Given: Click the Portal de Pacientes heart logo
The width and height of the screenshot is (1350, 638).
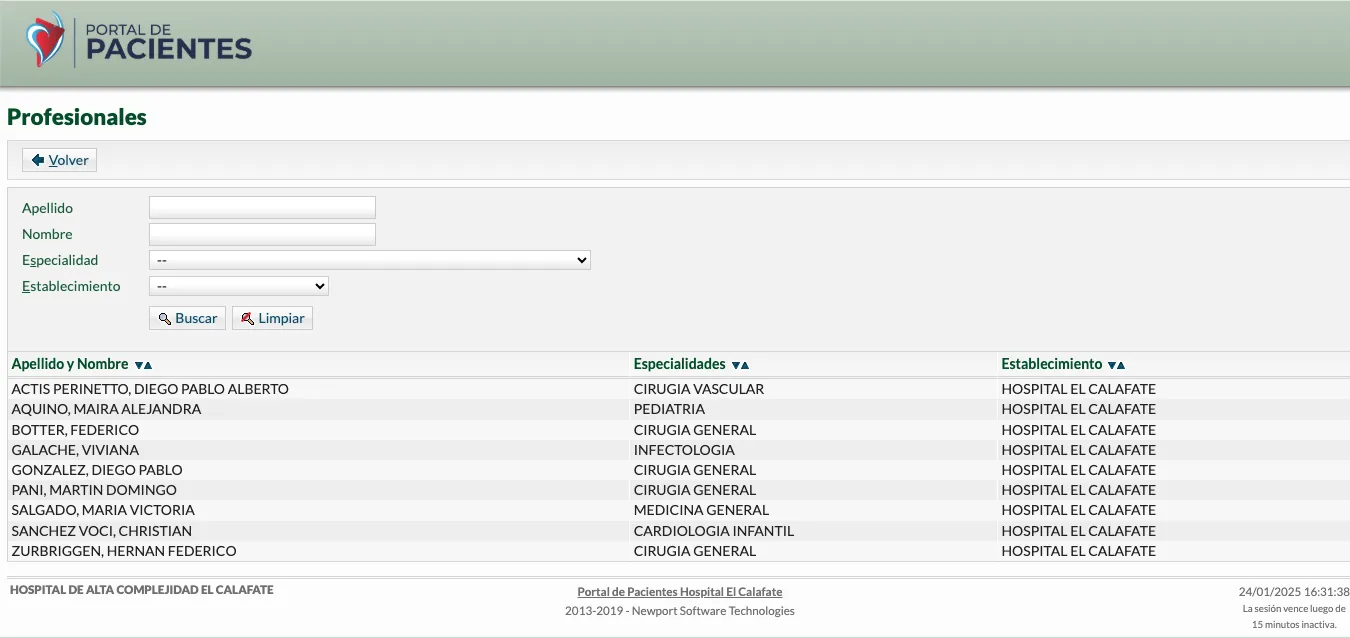Looking at the screenshot, I should point(45,40).
